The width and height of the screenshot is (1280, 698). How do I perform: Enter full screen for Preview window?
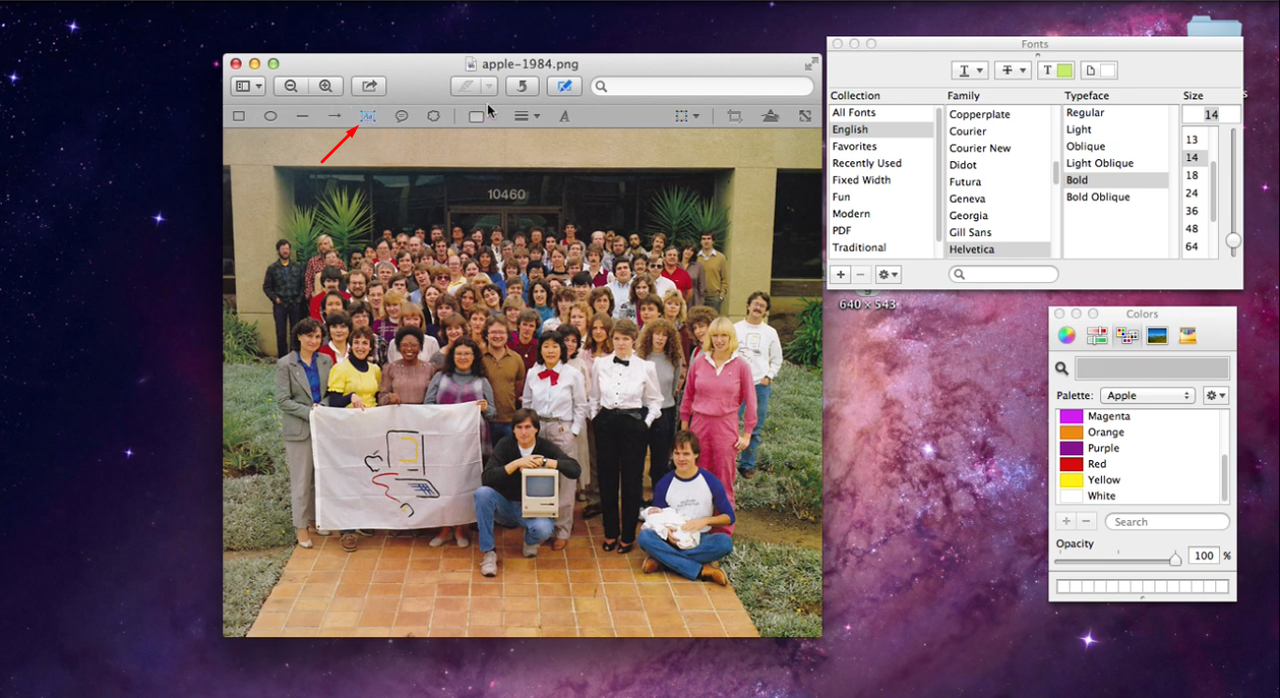click(811, 63)
